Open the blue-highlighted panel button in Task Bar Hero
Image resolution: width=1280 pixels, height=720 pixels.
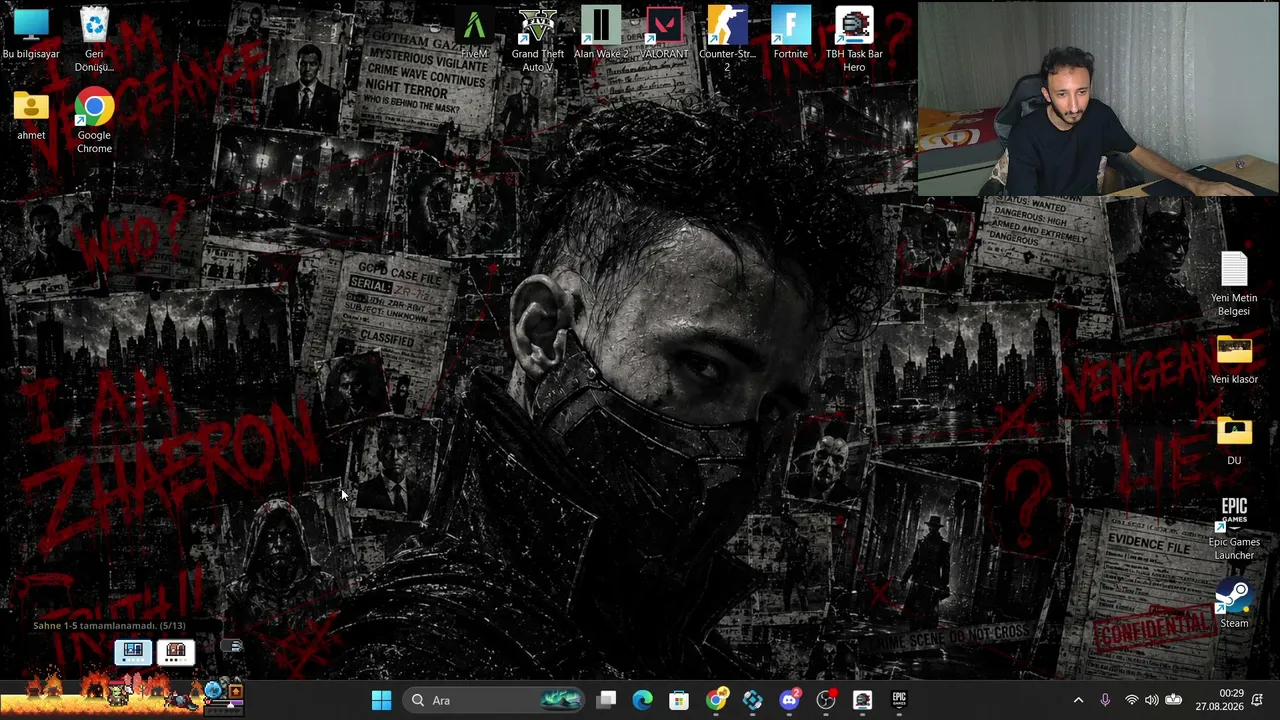133,652
